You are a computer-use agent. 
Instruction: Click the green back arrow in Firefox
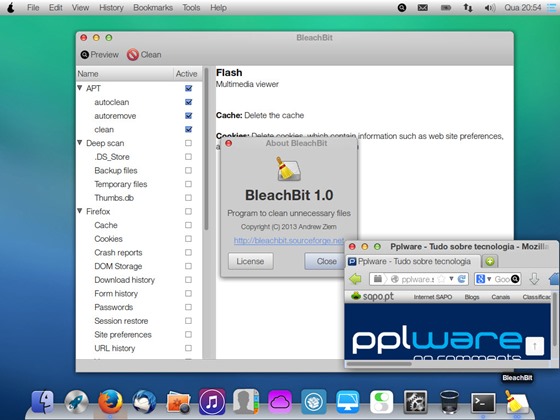pos(355,279)
